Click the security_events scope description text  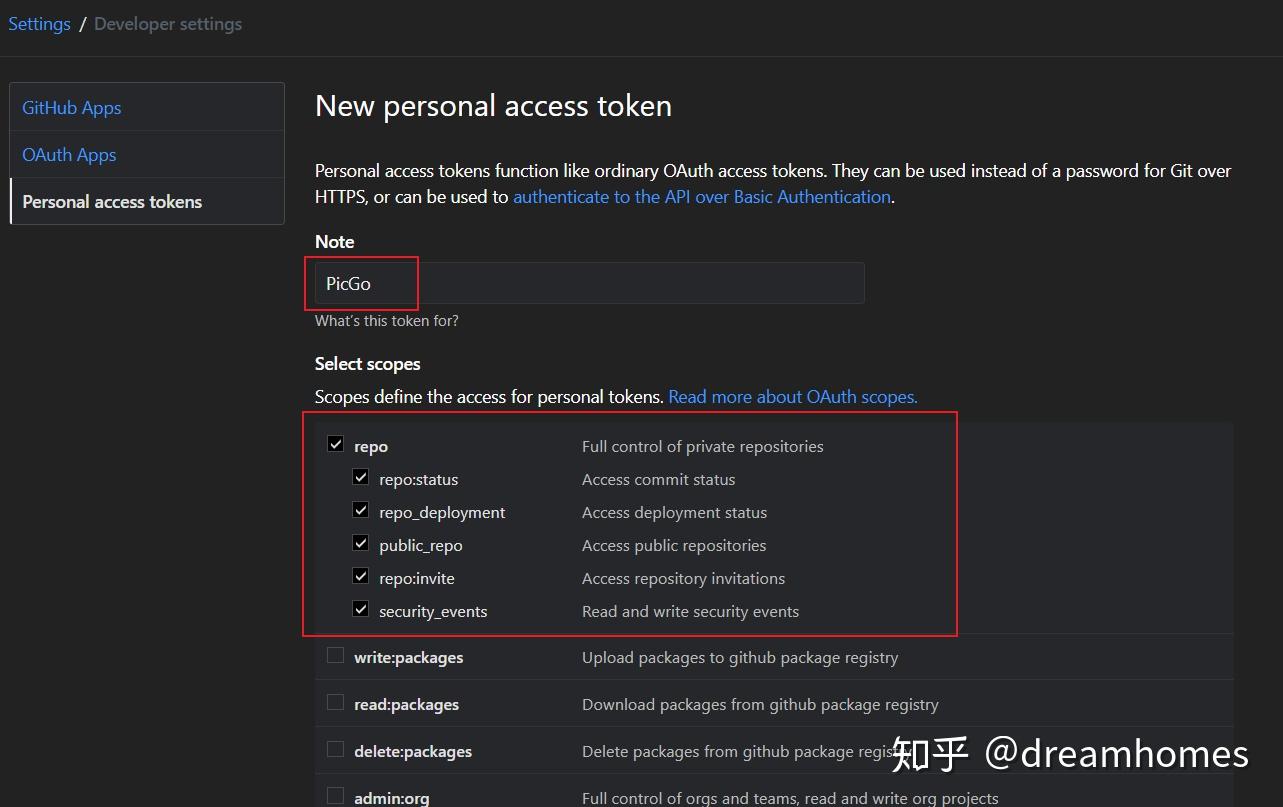coord(690,611)
